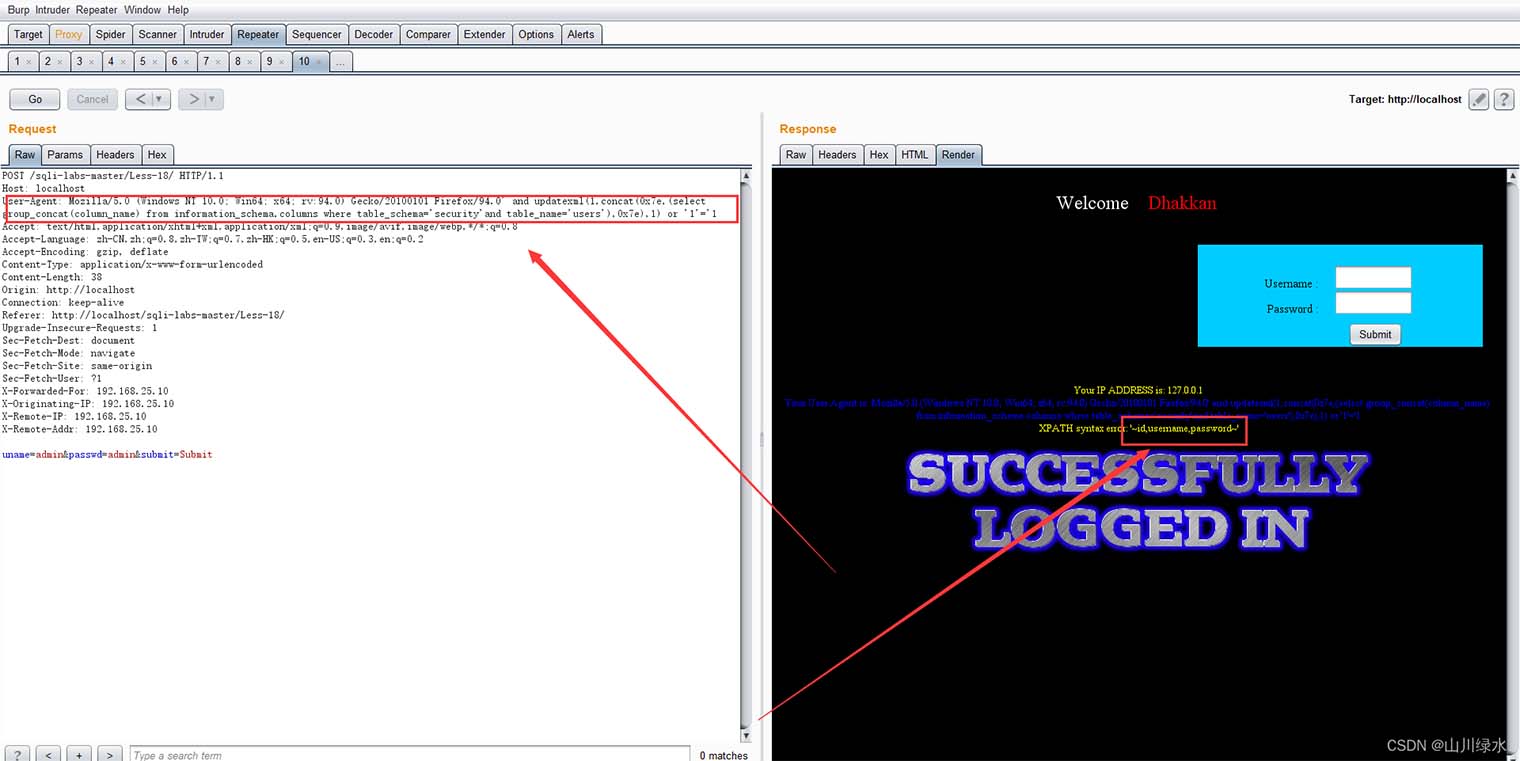Click the plus search options button
The height and width of the screenshot is (761, 1520).
click(x=80, y=754)
